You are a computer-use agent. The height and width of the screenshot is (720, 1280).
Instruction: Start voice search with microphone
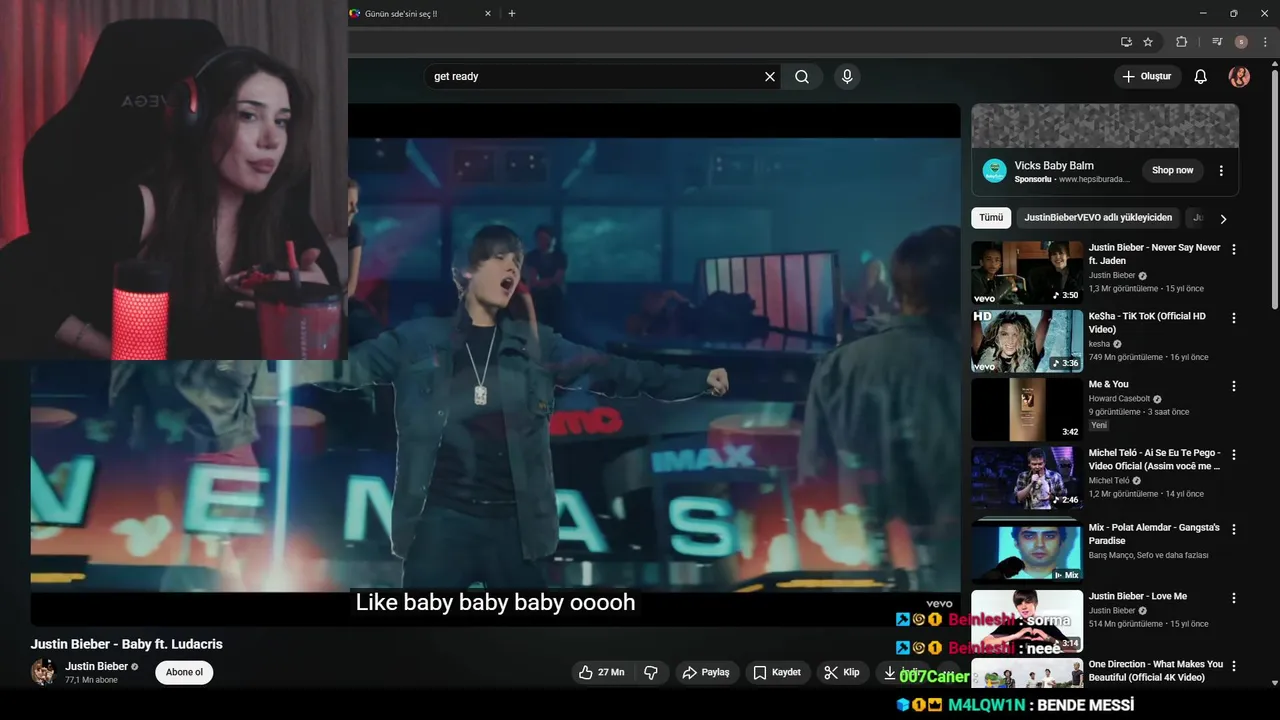pyautogui.click(x=847, y=76)
